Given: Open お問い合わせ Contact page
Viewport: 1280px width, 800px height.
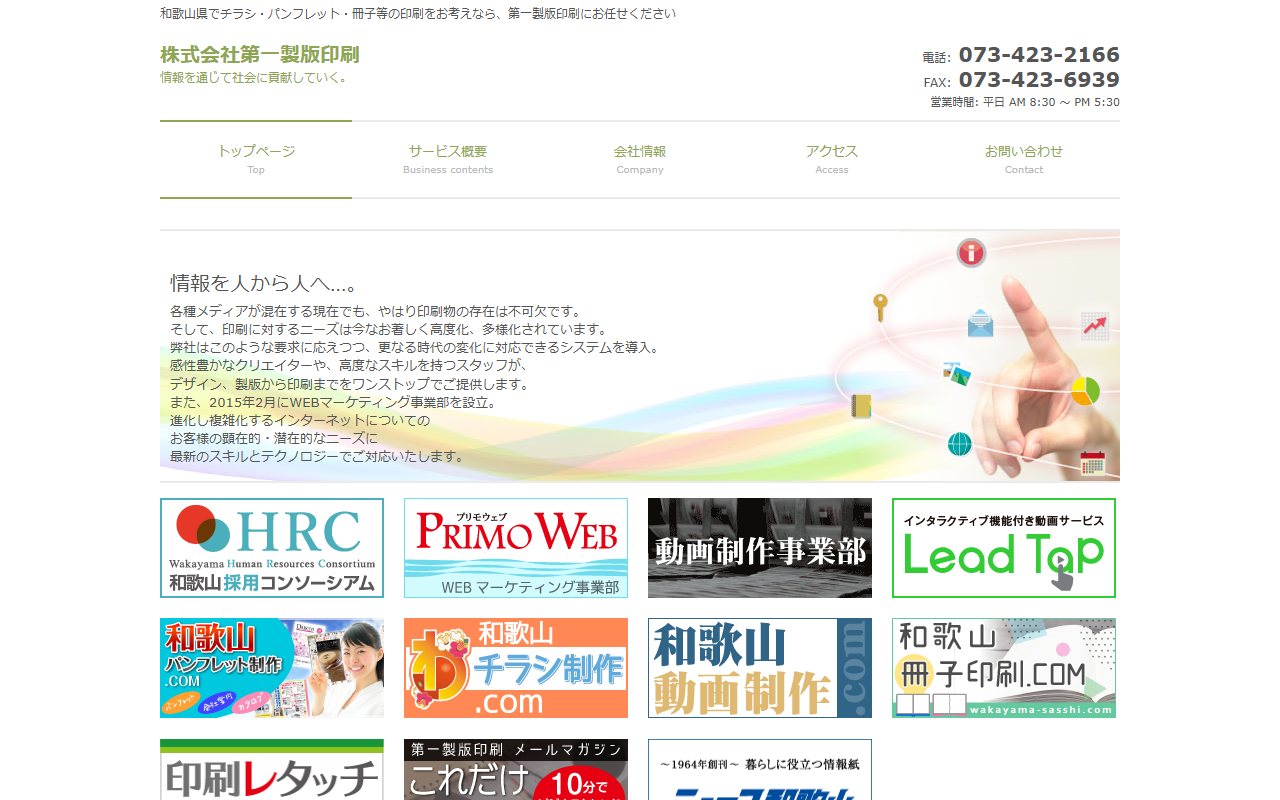Looking at the screenshot, I should [x=1023, y=159].
